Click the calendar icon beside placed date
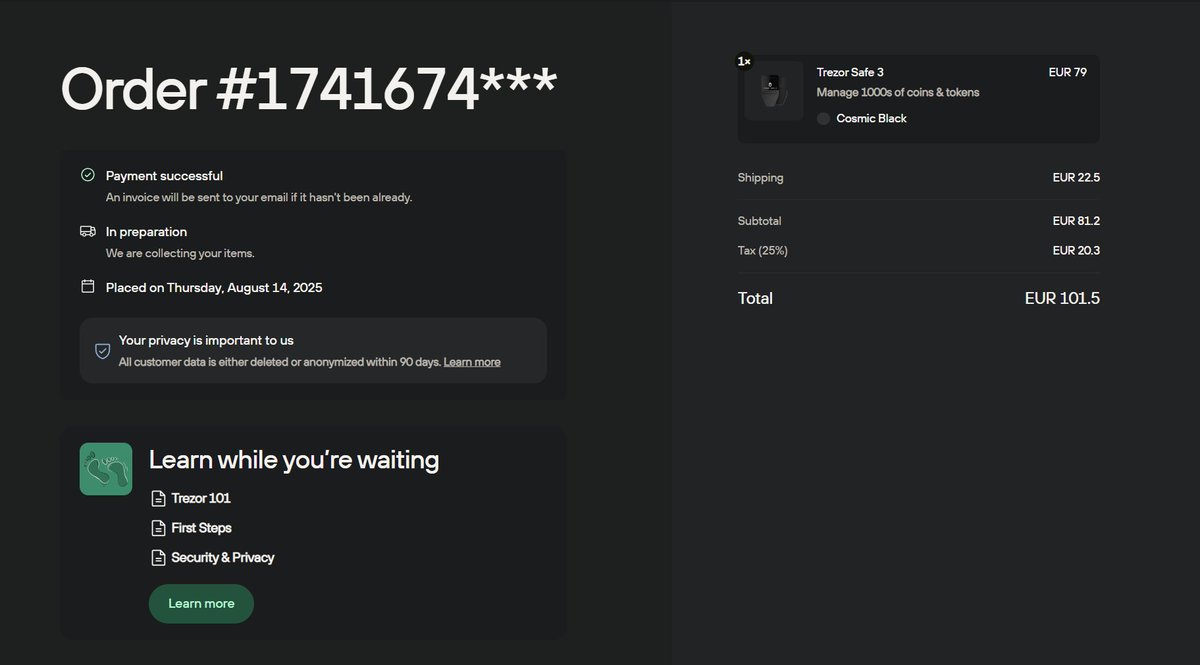Screen dimensions: 1200x665 click(88, 287)
